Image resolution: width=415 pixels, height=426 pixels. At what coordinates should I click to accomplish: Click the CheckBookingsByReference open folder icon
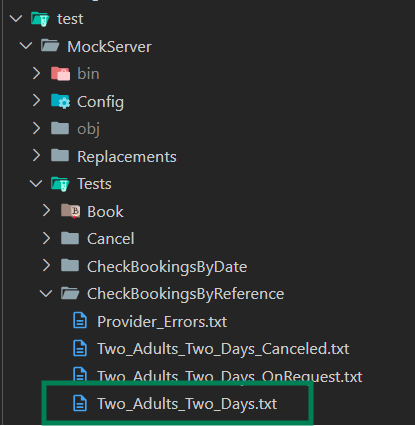tap(70, 293)
